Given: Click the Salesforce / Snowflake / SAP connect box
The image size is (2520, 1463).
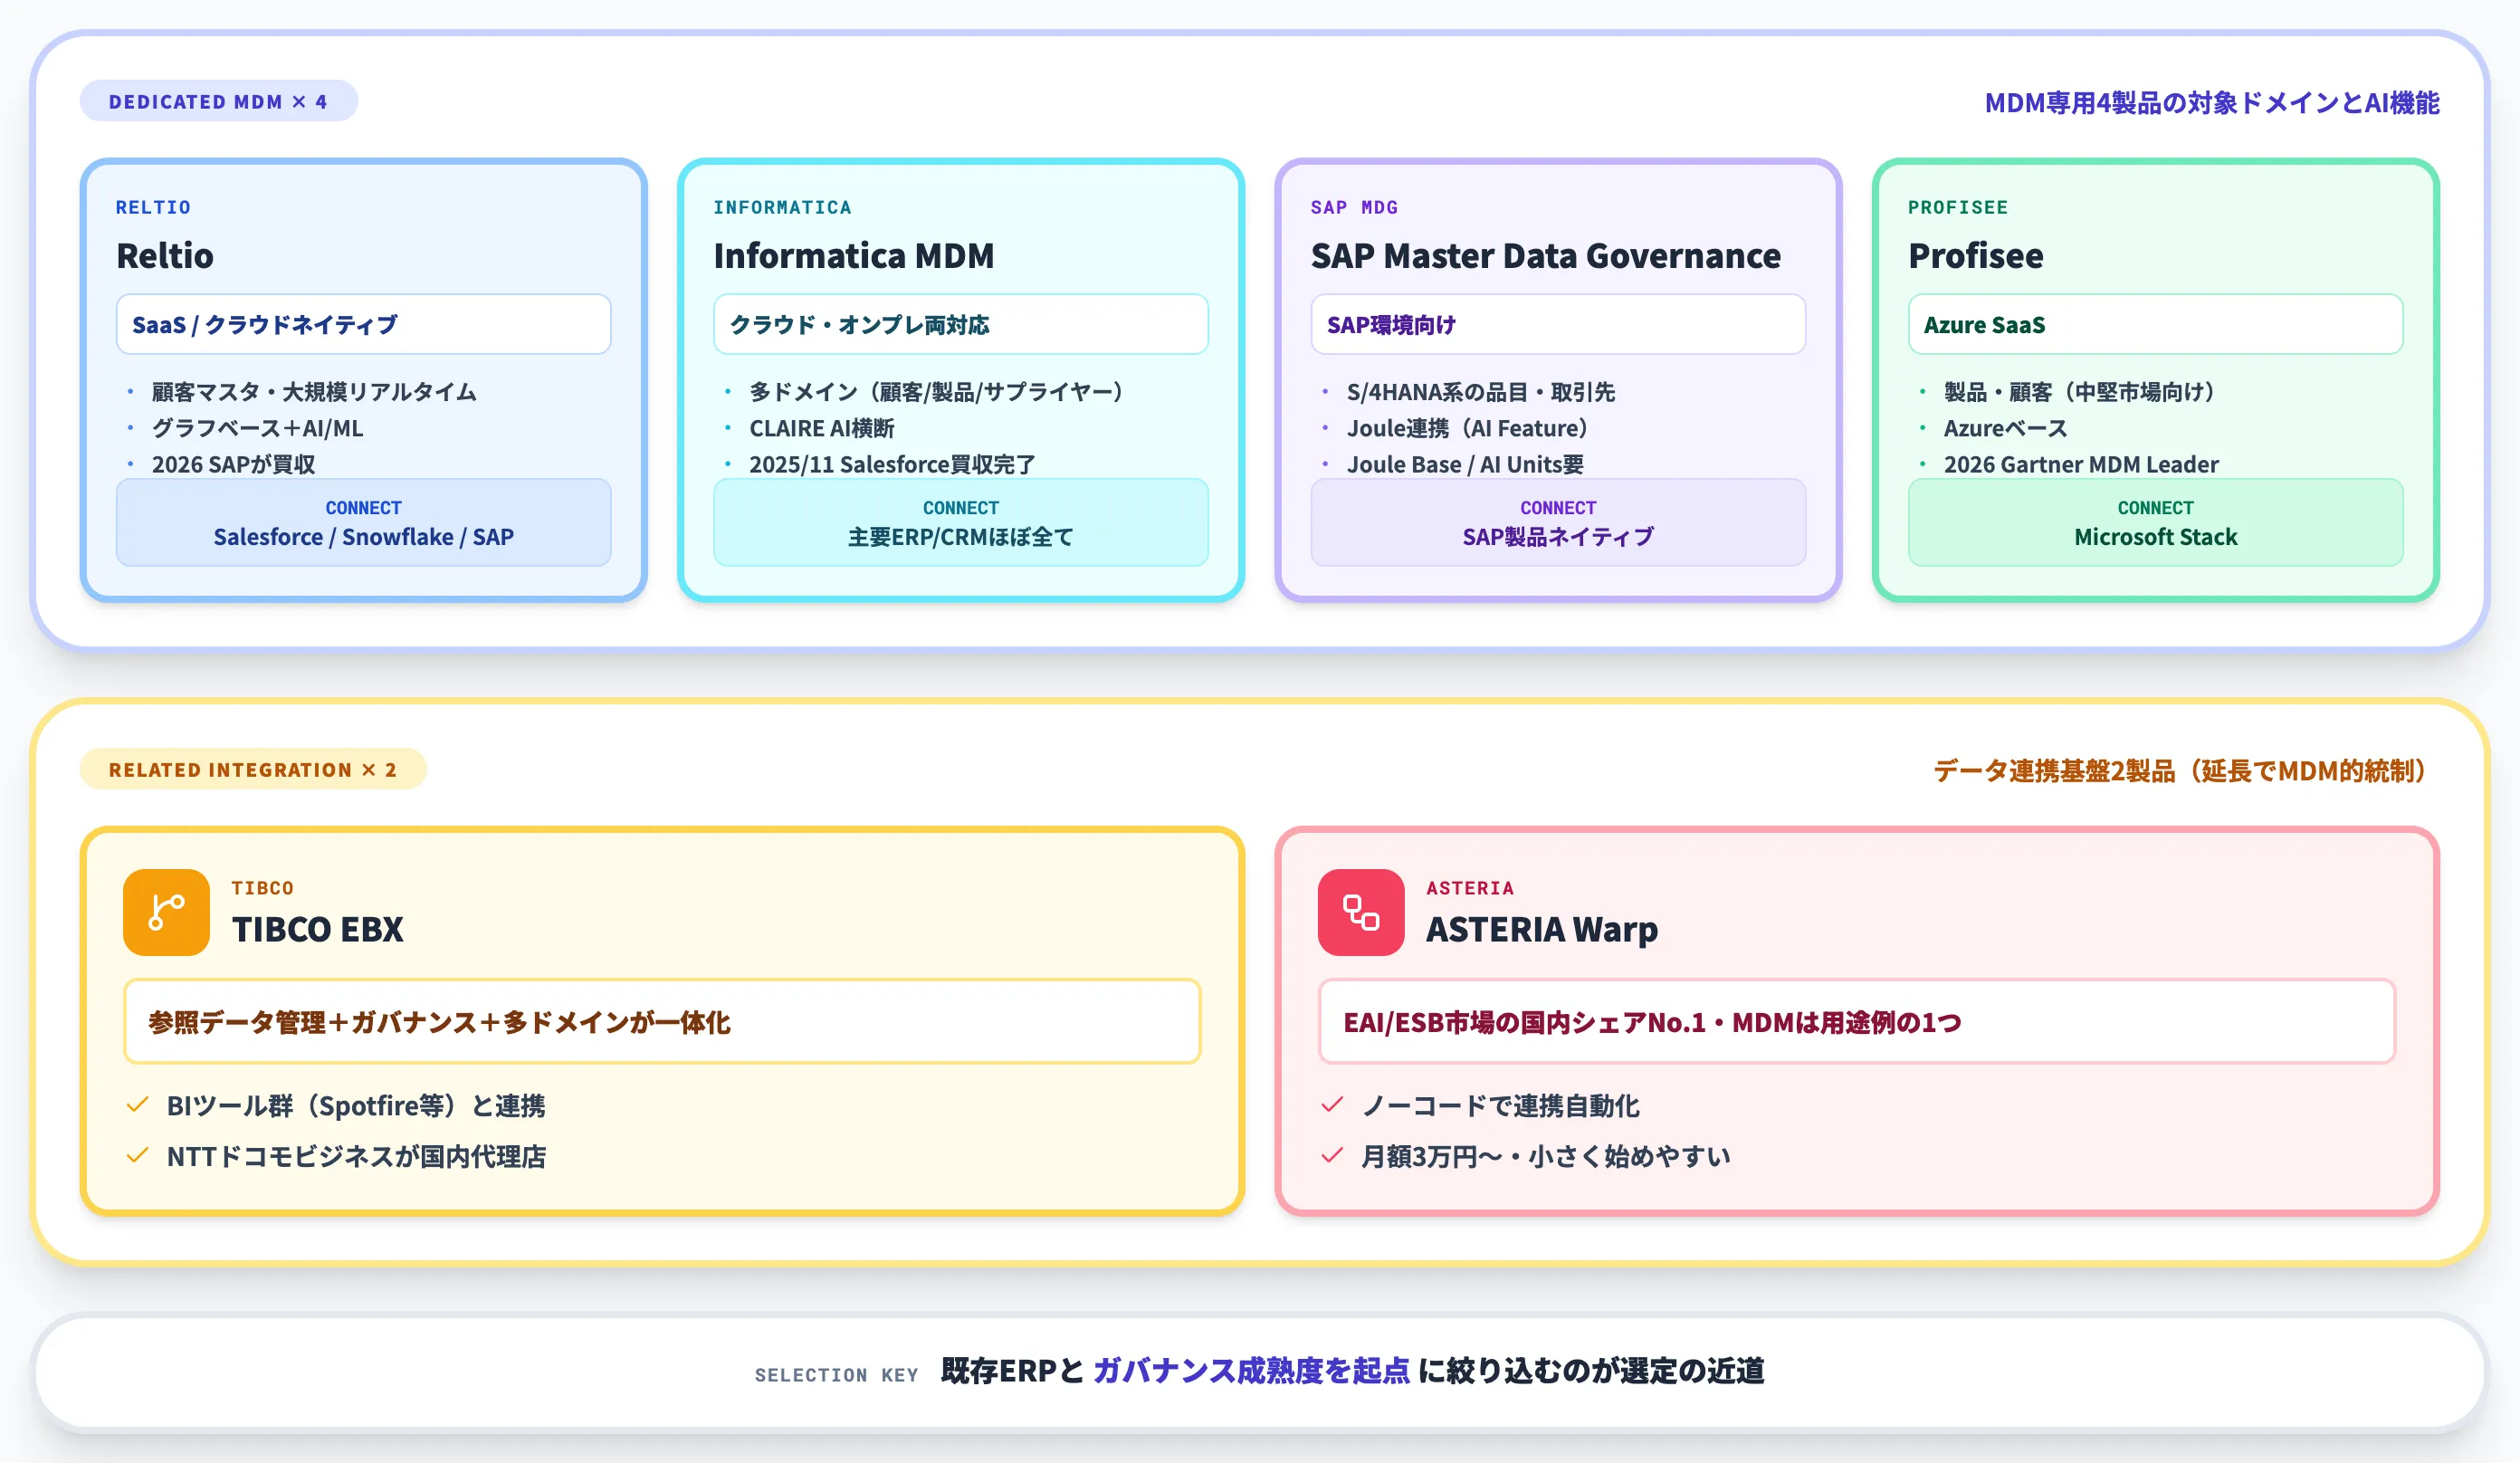Looking at the screenshot, I should tap(364, 522).
